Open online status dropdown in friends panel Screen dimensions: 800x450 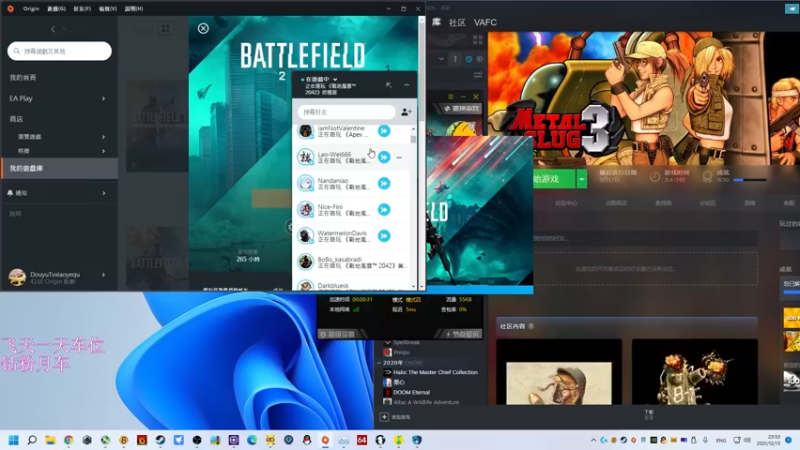(335, 80)
